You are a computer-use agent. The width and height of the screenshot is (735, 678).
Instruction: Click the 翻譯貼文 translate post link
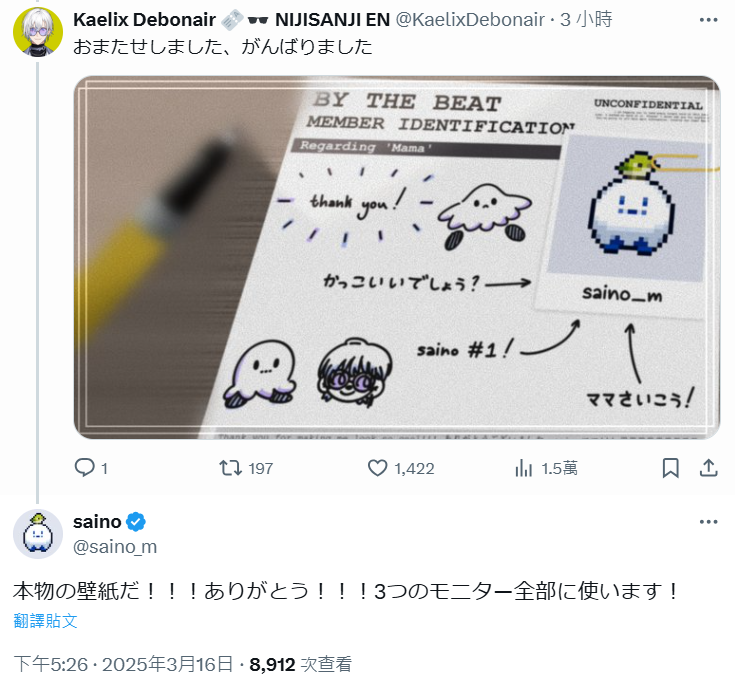[x=45, y=620]
